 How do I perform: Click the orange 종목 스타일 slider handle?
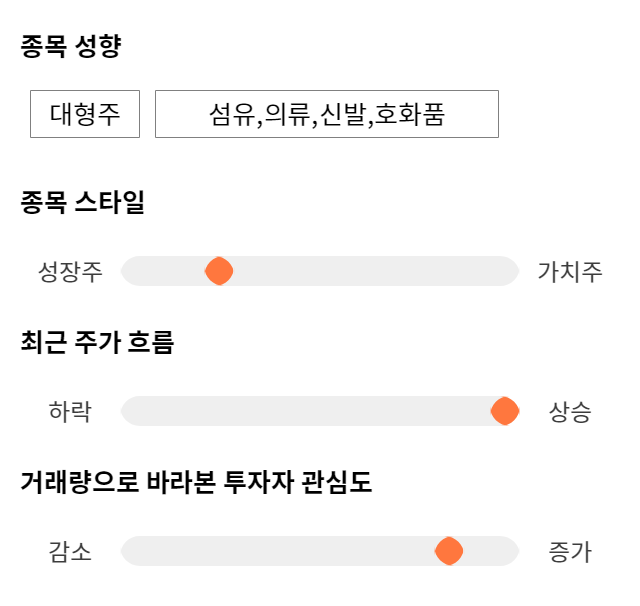(x=219, y=271)
